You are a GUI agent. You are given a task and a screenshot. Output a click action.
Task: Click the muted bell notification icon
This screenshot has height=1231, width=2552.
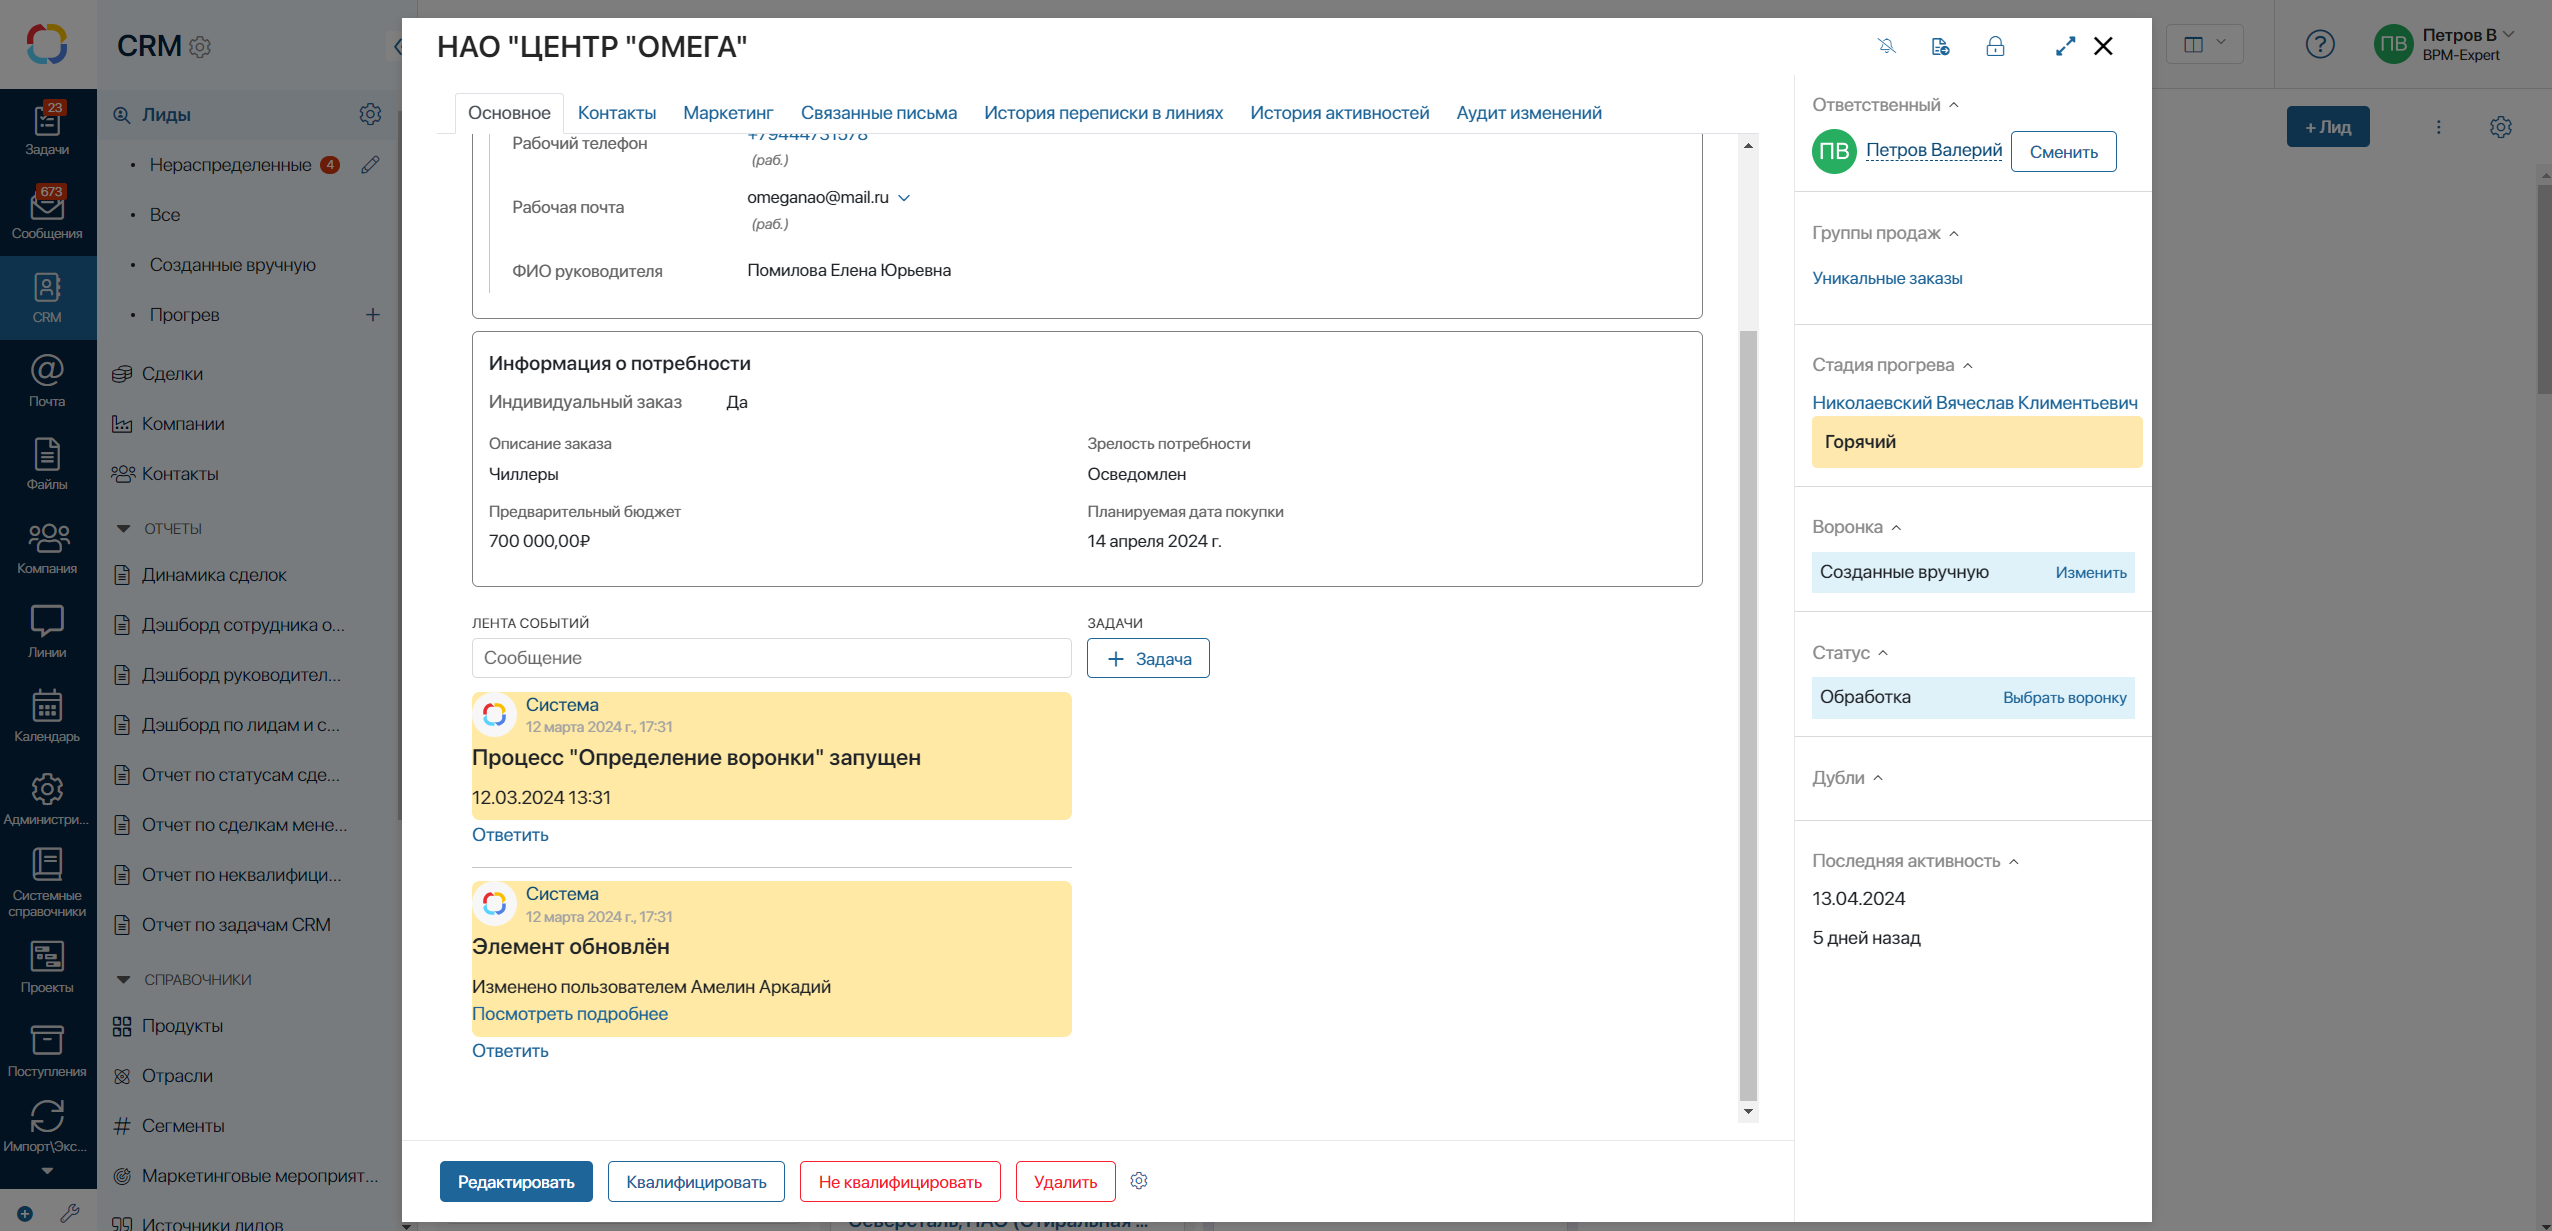point(1887,46)
